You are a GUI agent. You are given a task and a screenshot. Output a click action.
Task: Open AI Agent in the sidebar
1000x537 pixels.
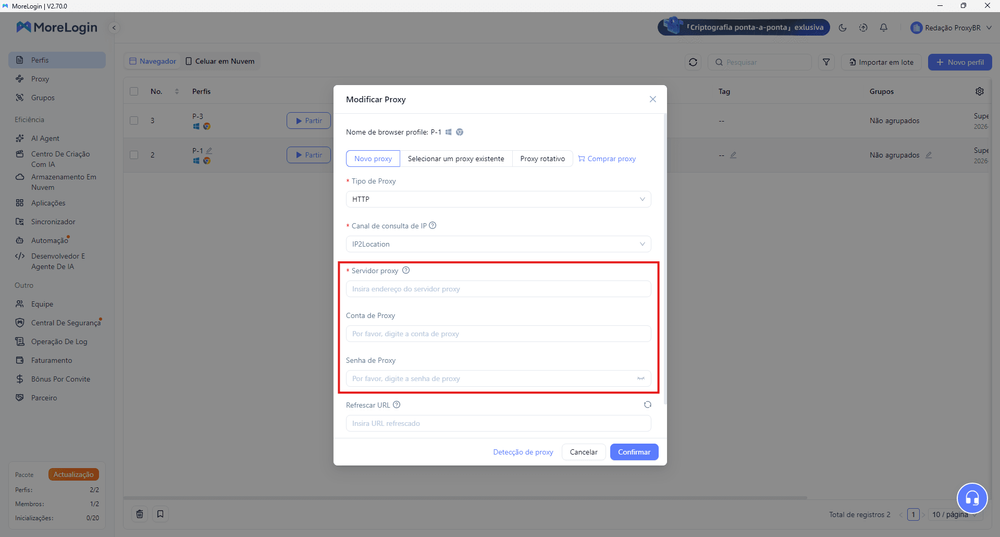click(57, 138)
